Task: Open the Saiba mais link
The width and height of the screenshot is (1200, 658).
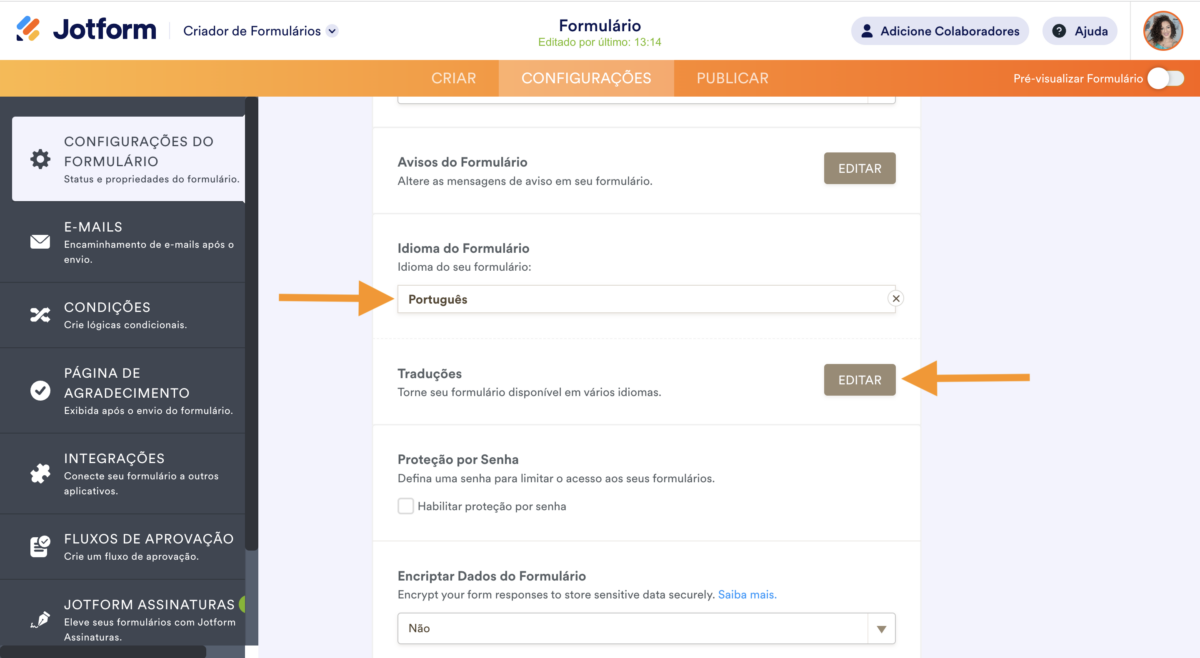Action: [747, 594]
